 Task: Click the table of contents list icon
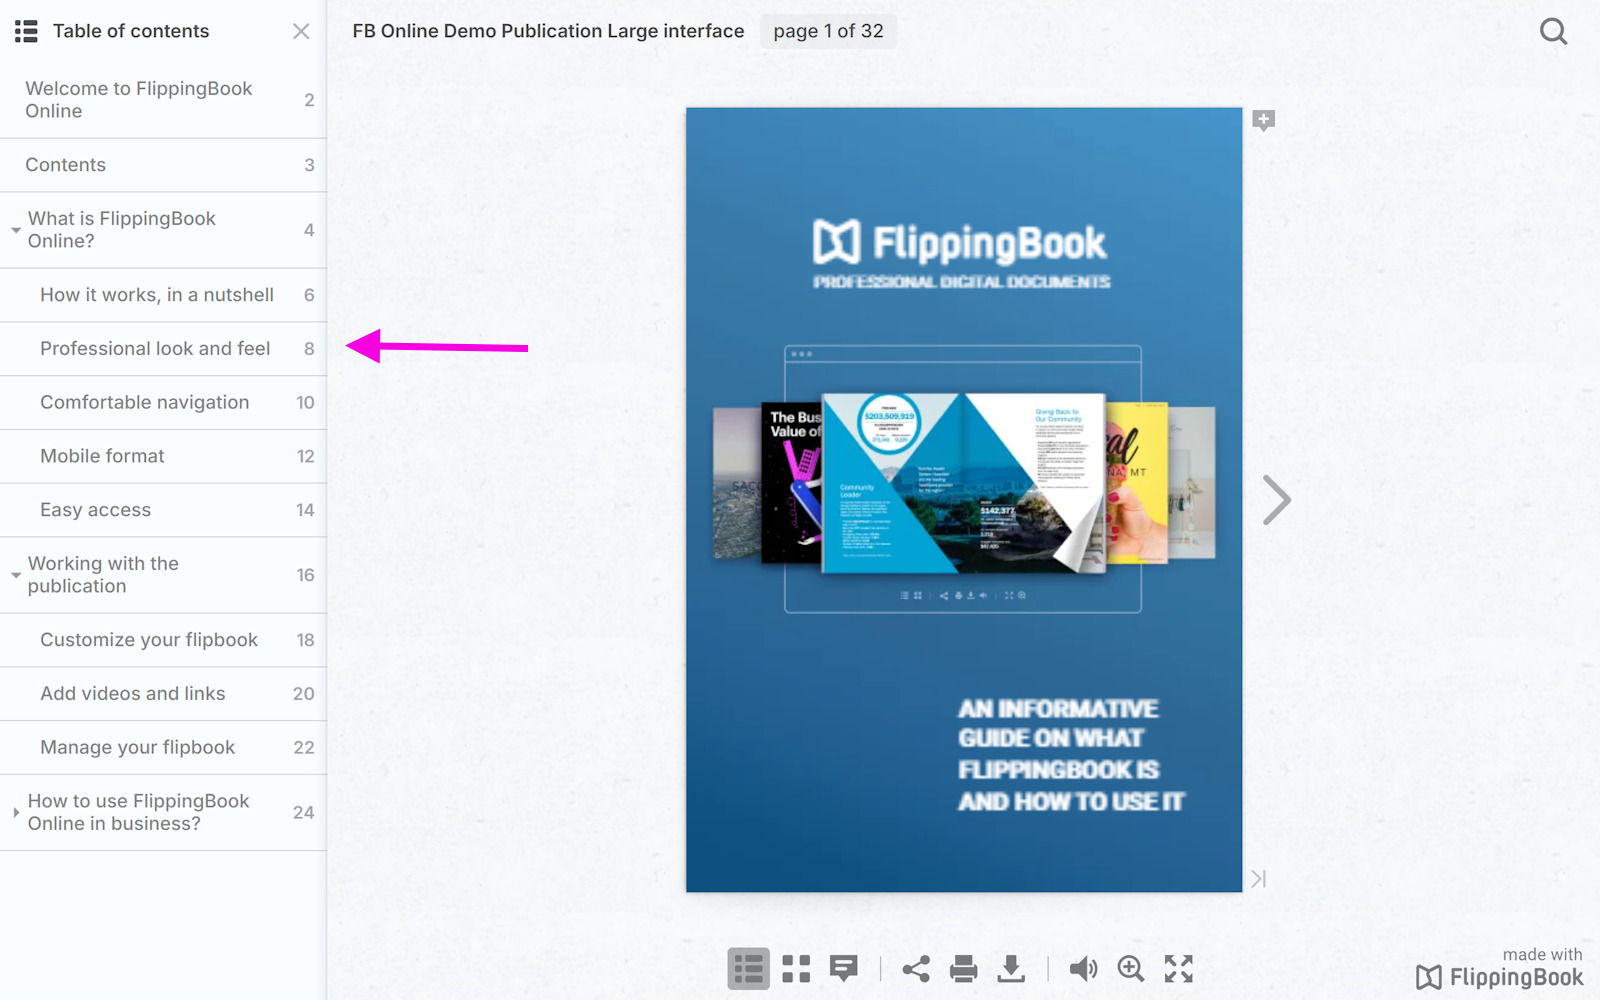(26, 31)
